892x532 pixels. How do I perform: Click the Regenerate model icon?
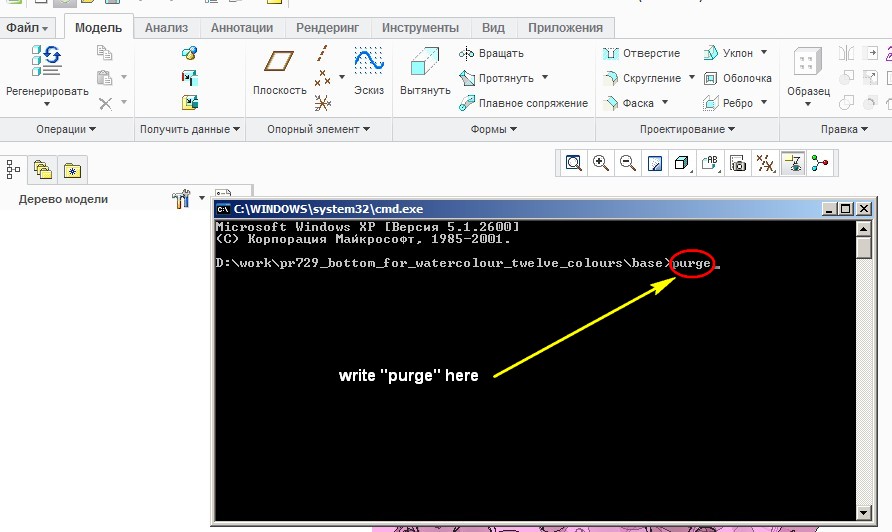pos(47,61)
